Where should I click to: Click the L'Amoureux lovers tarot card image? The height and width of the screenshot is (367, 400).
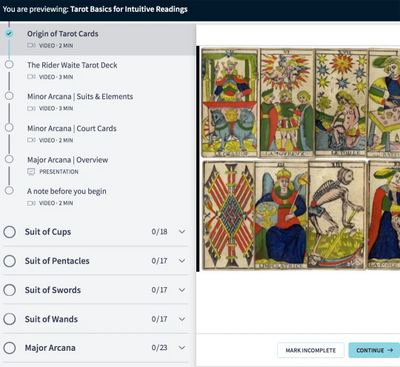(287, 103)
